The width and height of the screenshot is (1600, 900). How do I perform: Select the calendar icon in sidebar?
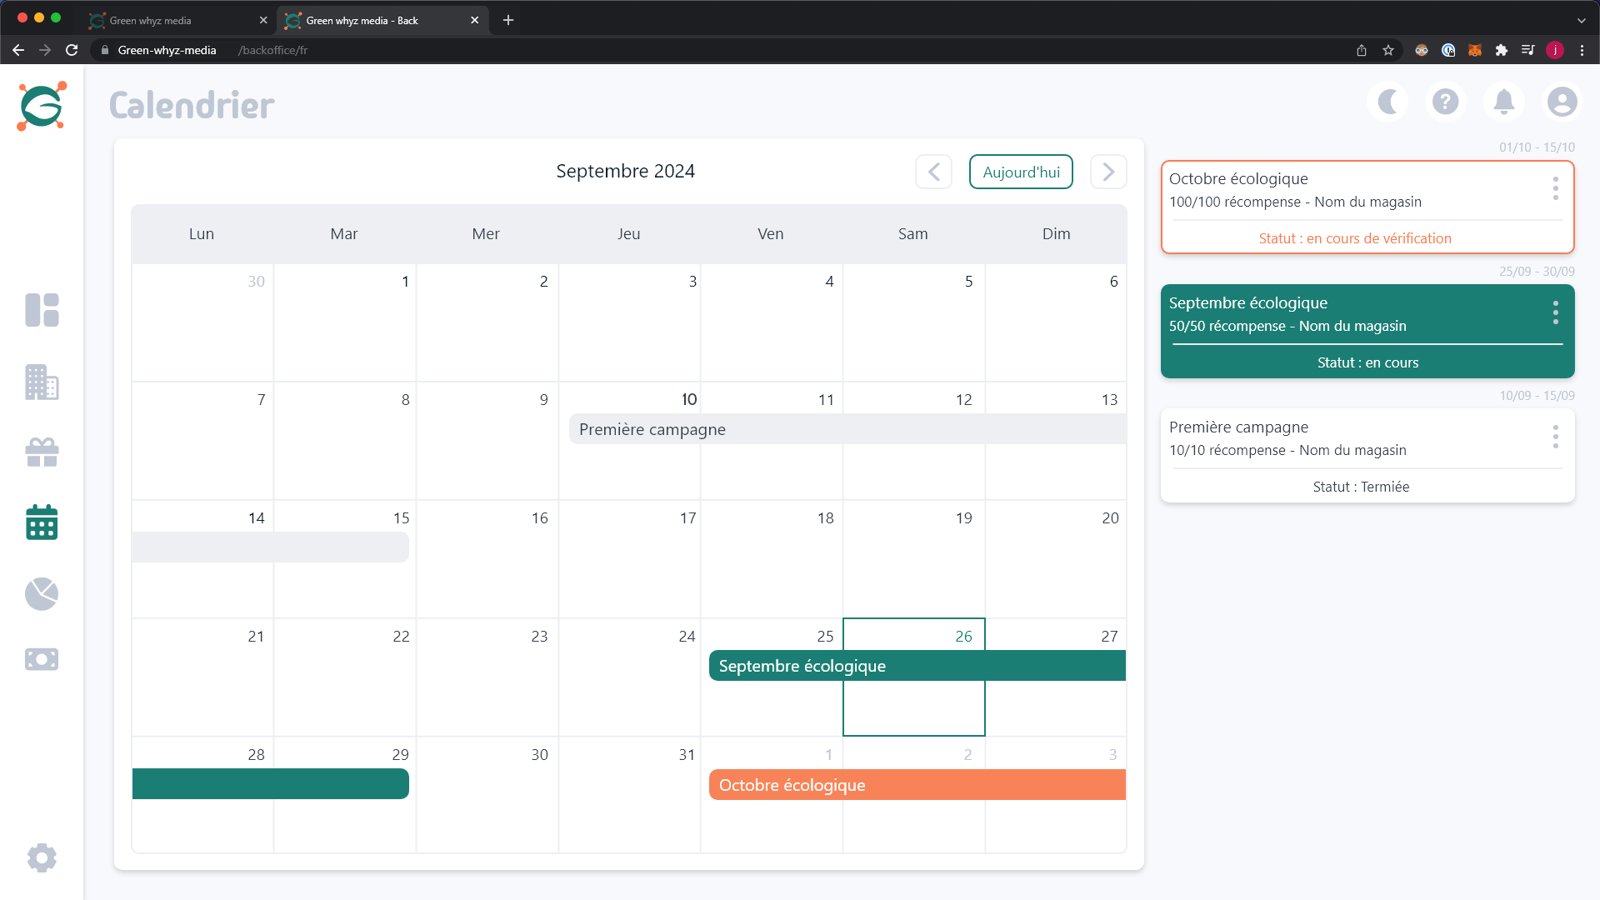[42, 522]
